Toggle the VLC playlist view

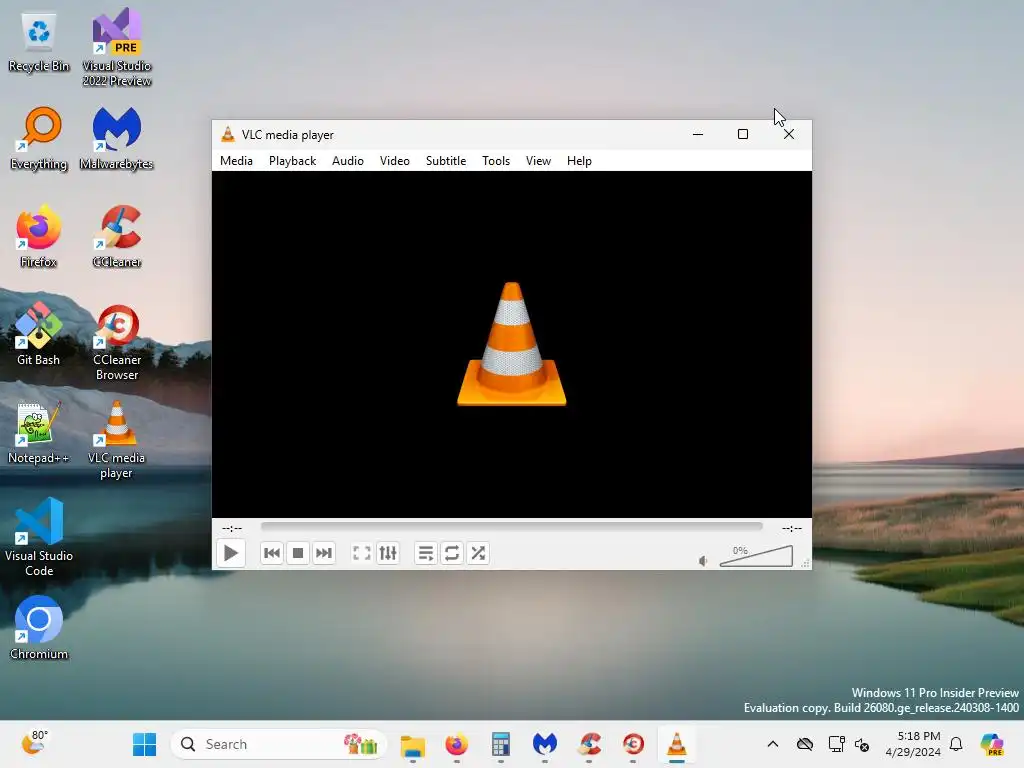426,553
